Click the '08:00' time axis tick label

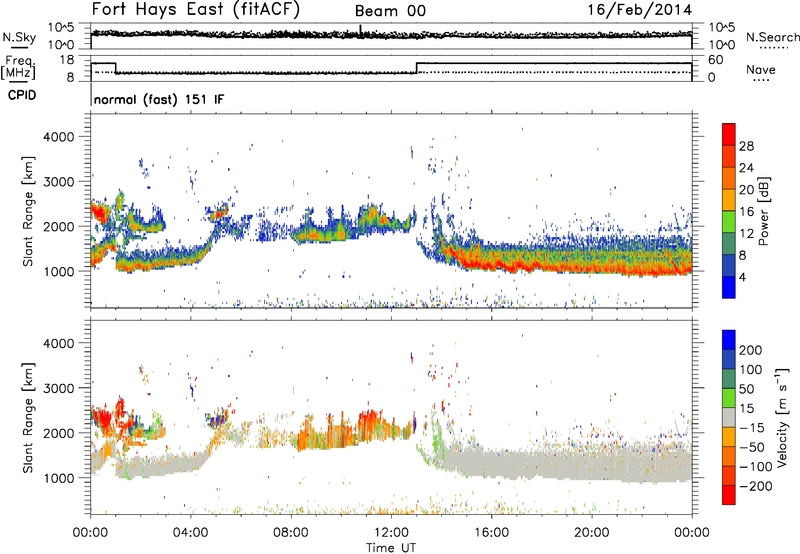(x=291, y=533)
